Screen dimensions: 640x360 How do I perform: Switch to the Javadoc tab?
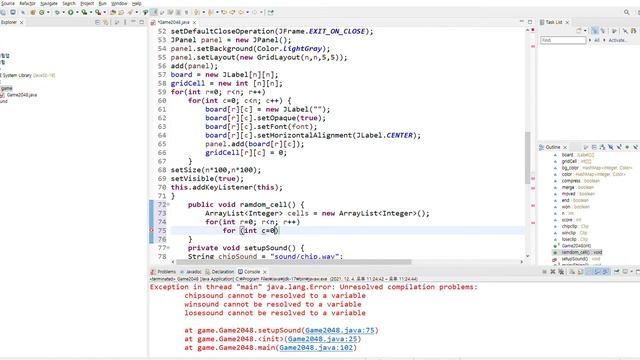coord(191,271)
